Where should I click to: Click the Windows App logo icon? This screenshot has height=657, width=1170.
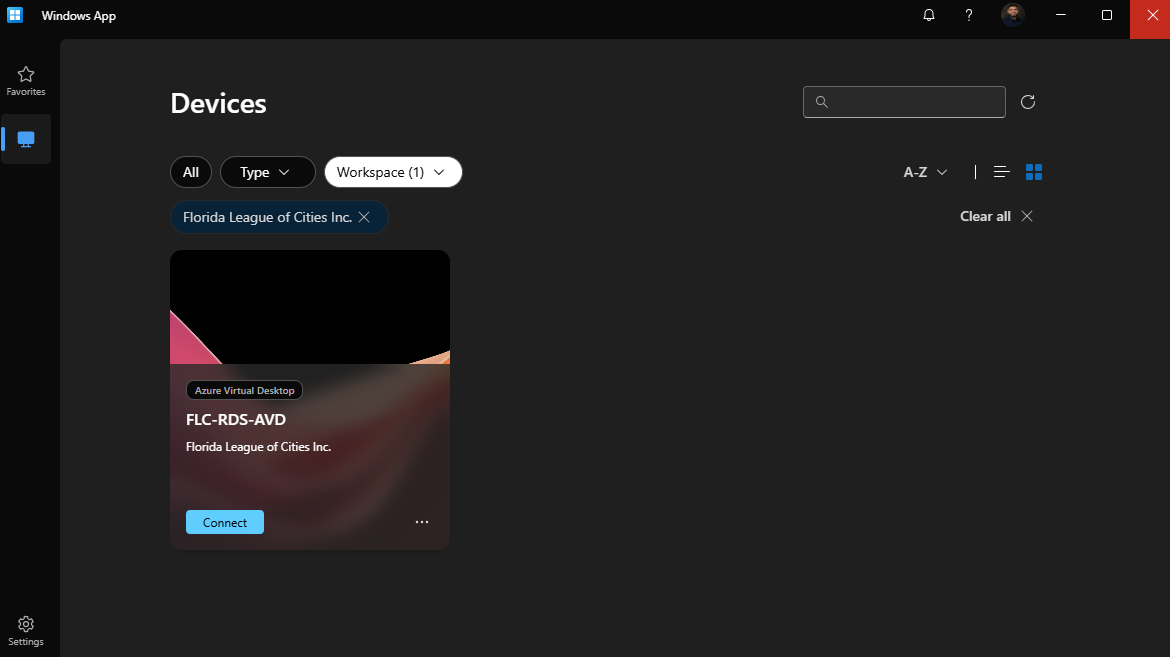[15, 15]
